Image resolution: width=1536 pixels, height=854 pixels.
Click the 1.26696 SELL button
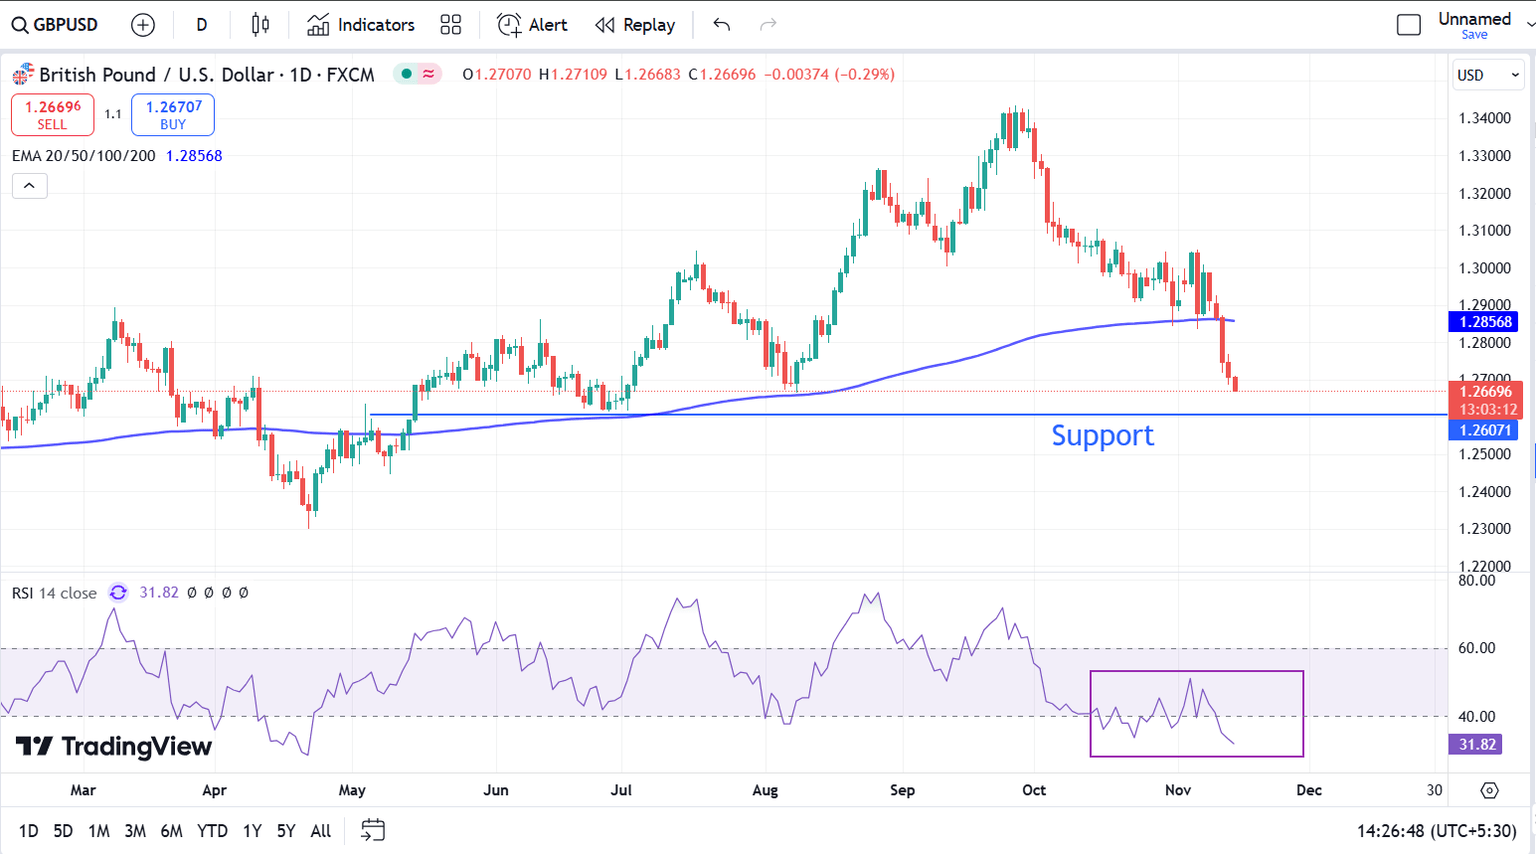click(53, 115)
